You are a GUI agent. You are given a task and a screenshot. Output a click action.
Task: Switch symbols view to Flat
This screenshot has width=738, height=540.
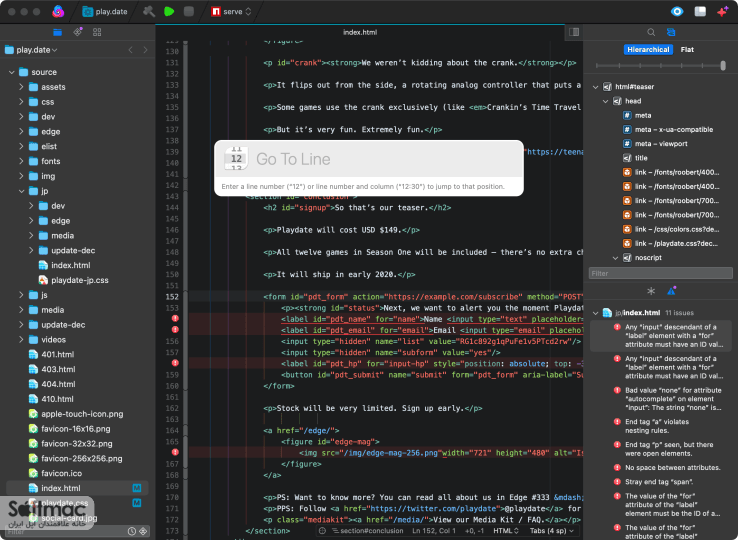pos(687,49)
